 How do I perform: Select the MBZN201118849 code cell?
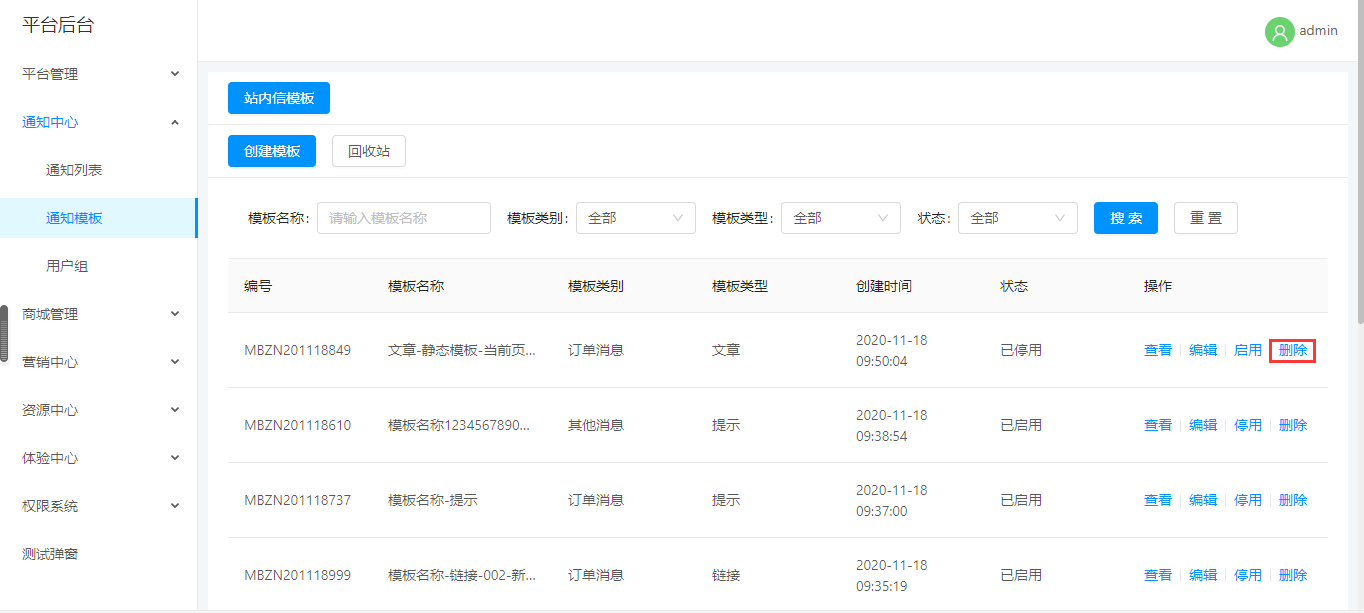click(298, 350)
